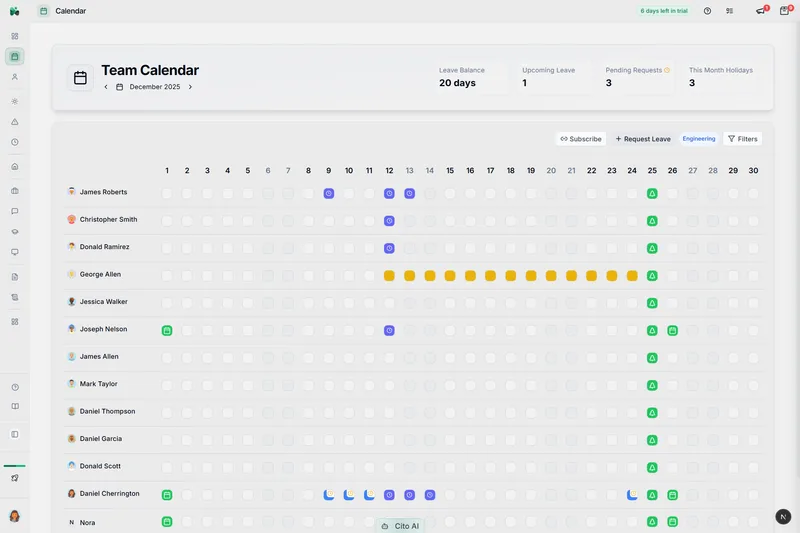This screenshot has width=800, height=533.
Task: Open the document icon in the sidebar
Action: click(15, 277)
